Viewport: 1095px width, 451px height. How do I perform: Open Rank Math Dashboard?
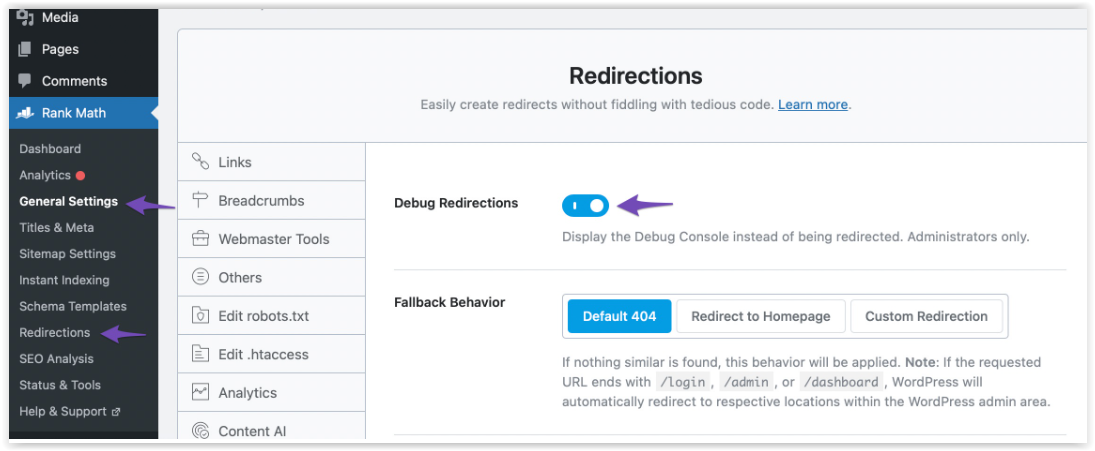50,149
